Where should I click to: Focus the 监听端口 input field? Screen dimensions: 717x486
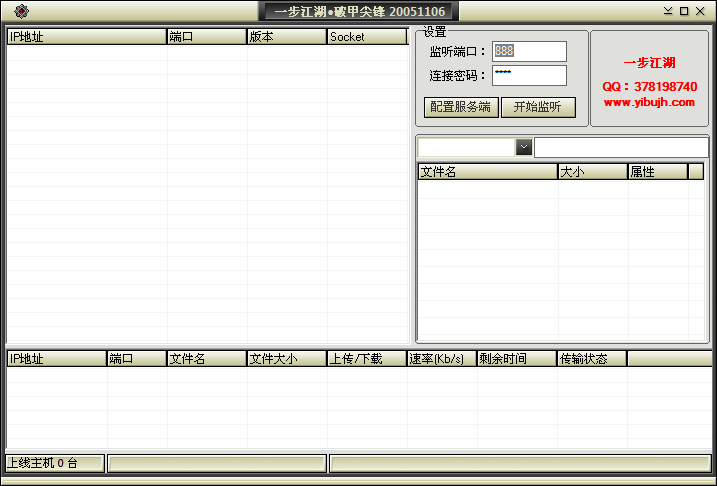(x=529, y=51)
